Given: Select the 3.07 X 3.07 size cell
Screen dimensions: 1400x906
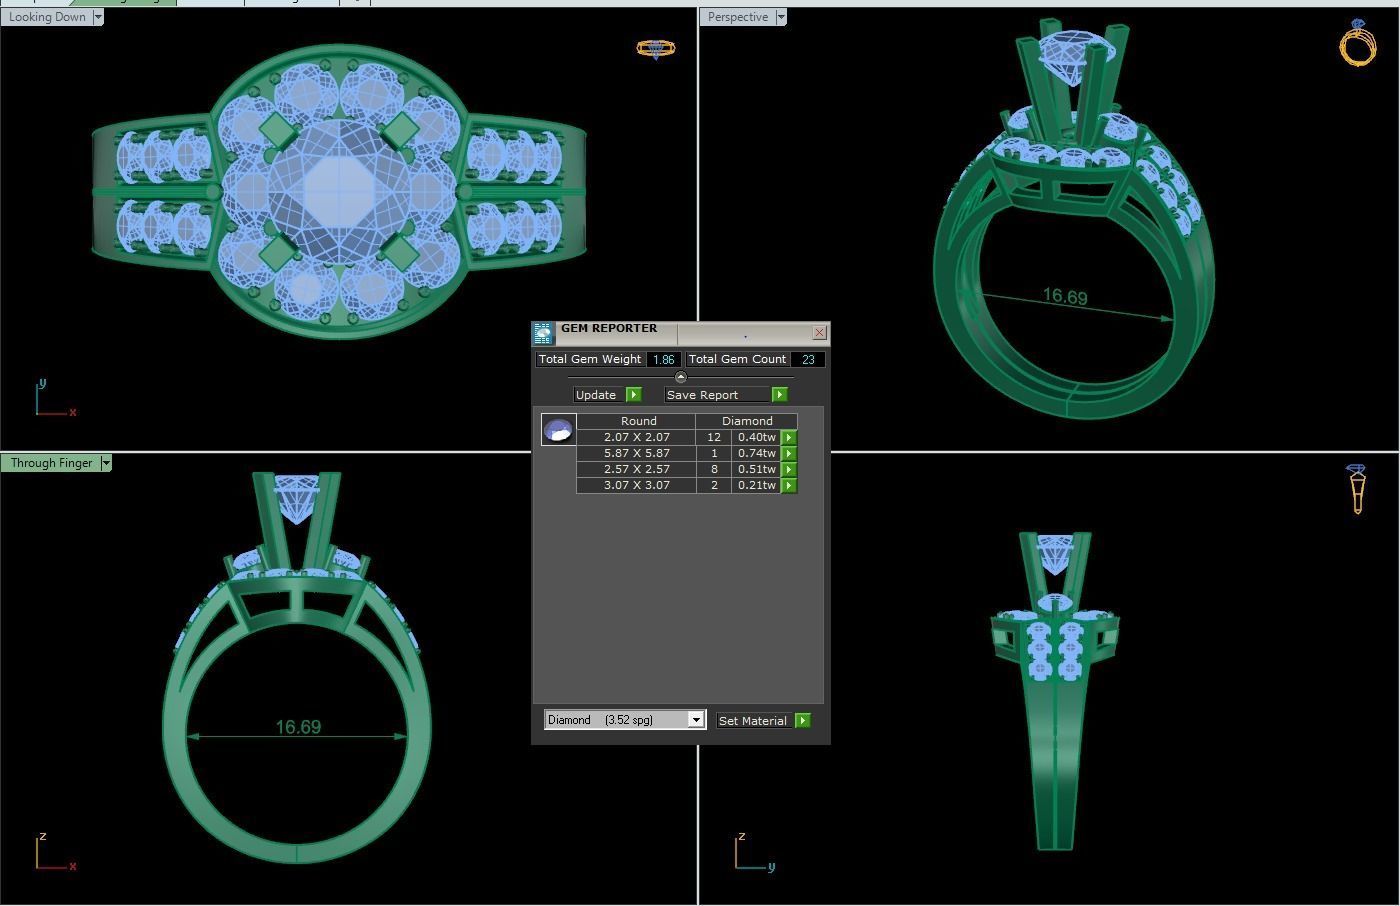Looking at the screenshot, I should [x=636, y=485].
